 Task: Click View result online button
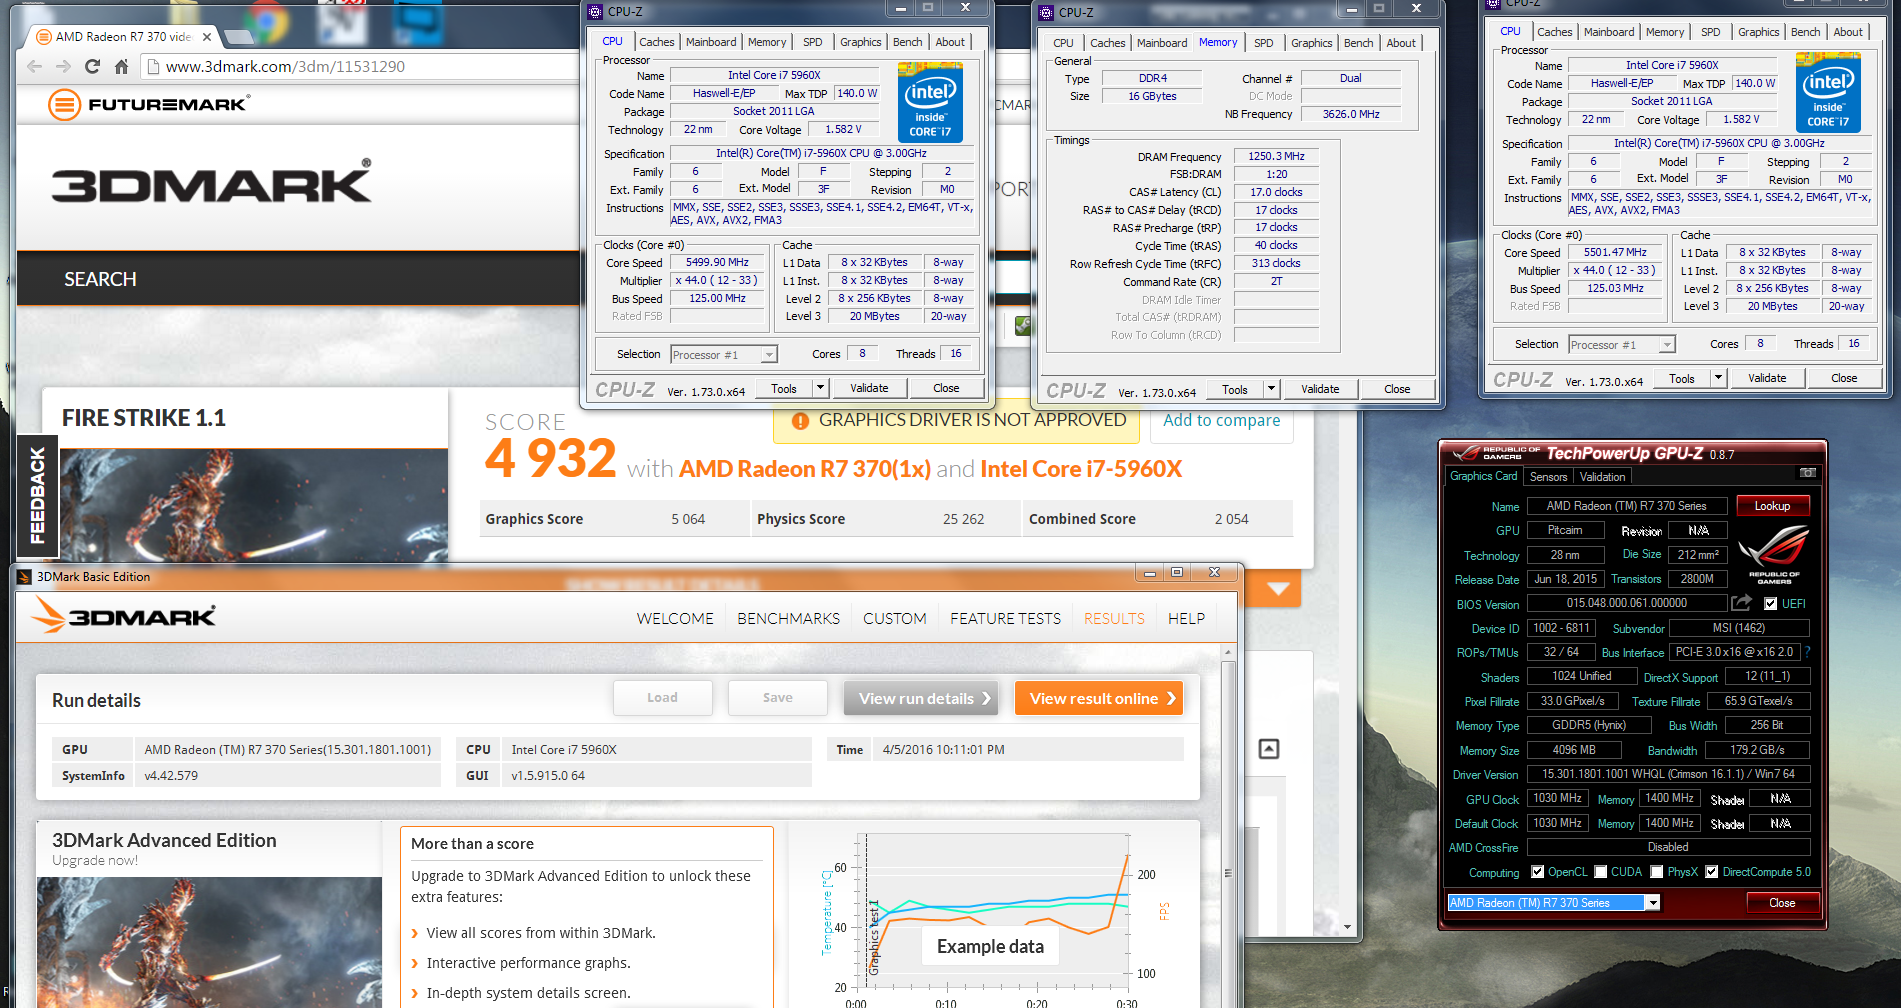(x=1098, y=698)
